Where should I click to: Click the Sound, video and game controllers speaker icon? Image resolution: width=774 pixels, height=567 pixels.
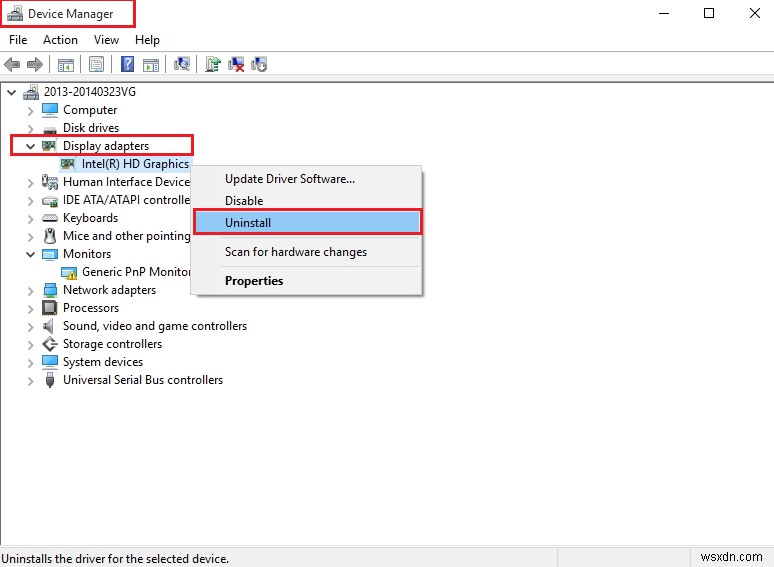pos(48,326)
